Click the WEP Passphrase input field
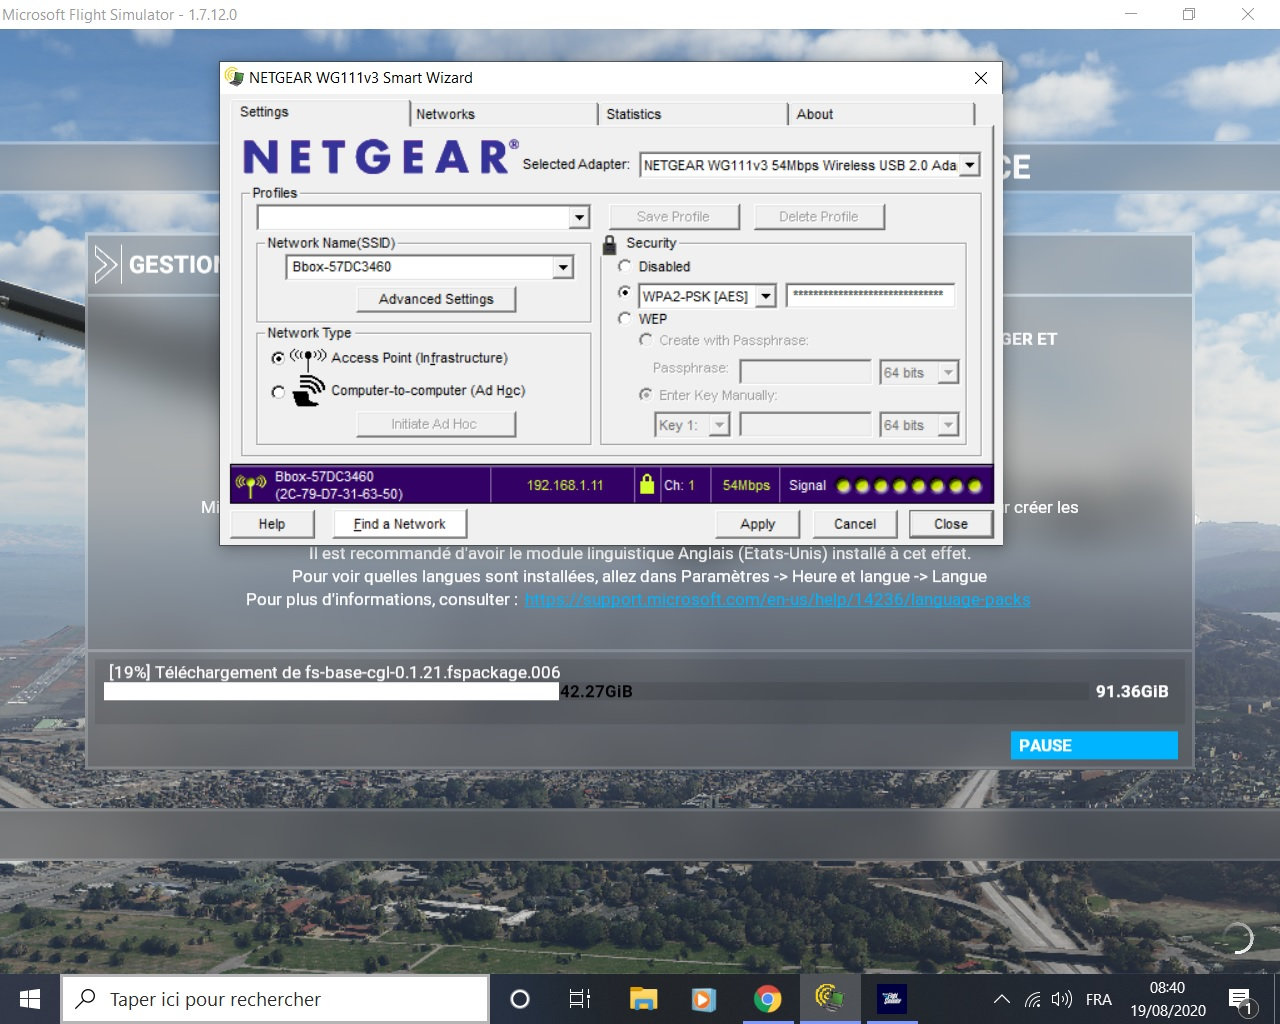The height and width of the screenshot is (1024, 1280). (805, 373)
